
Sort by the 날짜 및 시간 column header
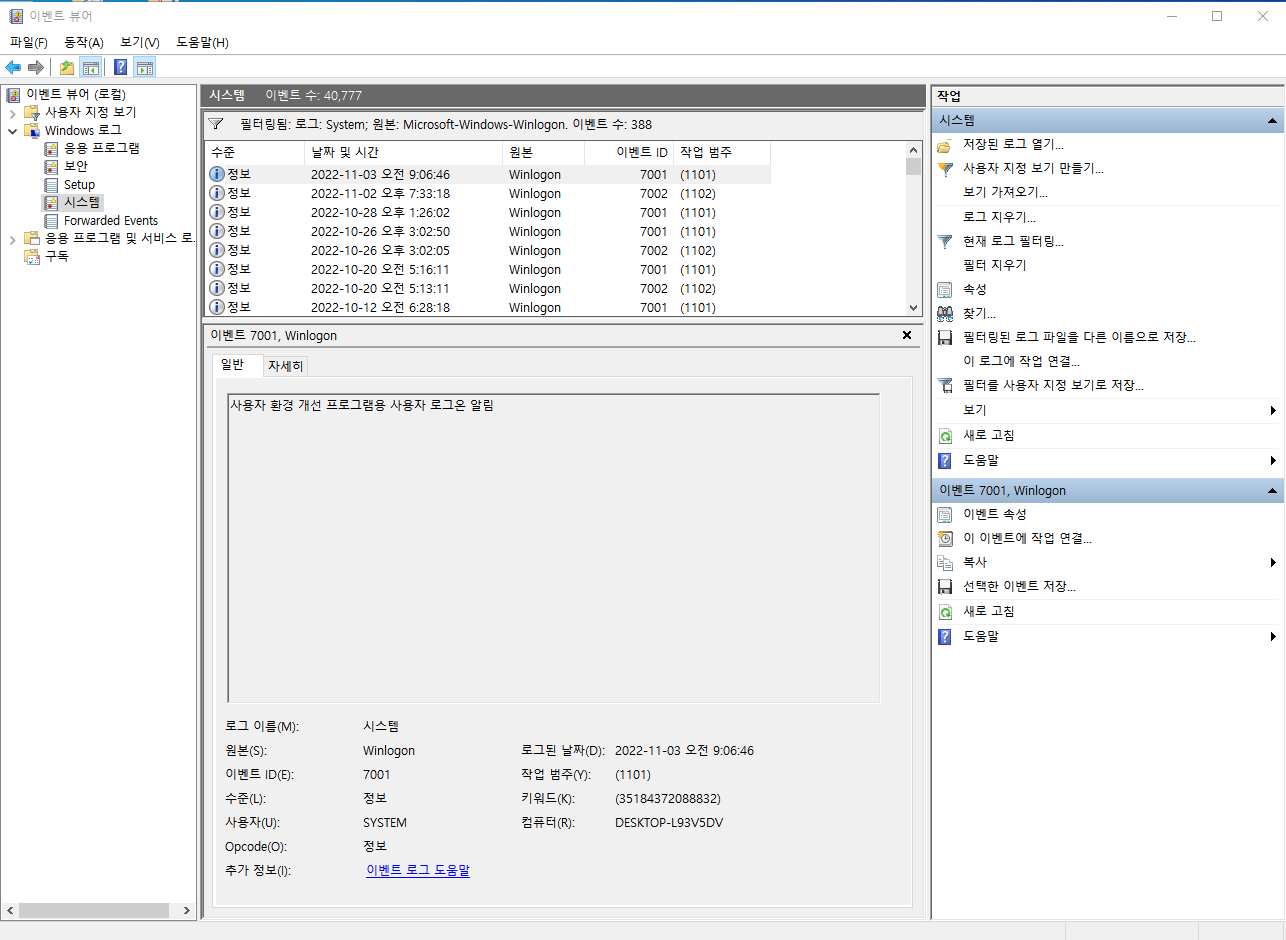click(403, 153)
